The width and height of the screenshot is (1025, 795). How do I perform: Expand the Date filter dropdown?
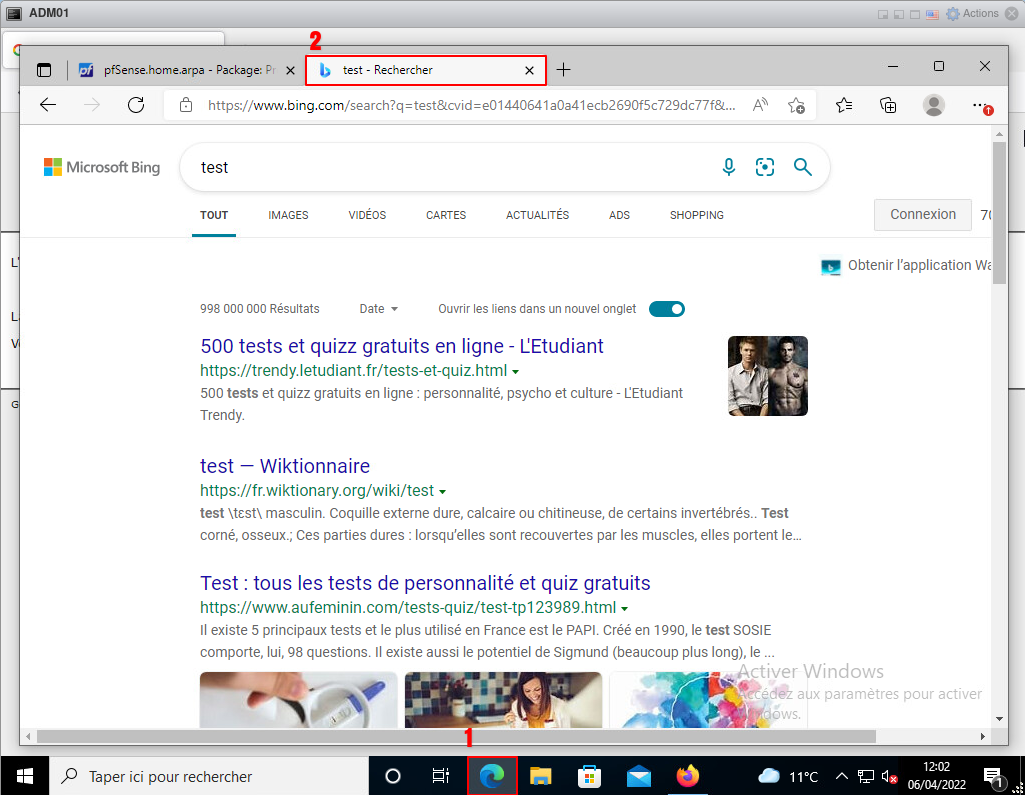379,309
